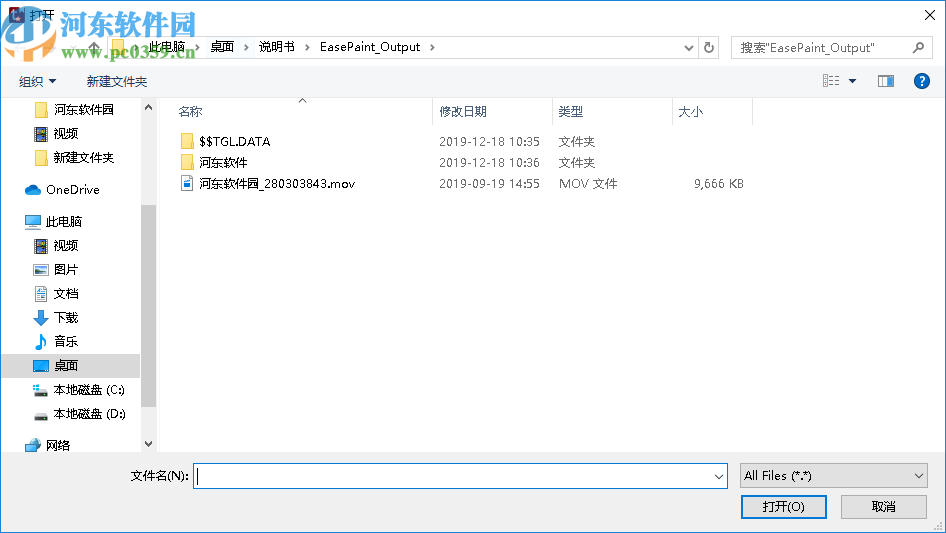Click 新建文件夹 toolbar button
This screenshot has height=533, width=946.
click(x=116, y=81)
